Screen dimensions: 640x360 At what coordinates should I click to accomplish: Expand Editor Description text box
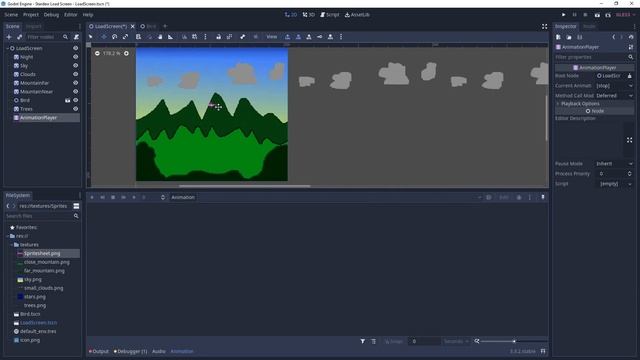coord(629,140)
